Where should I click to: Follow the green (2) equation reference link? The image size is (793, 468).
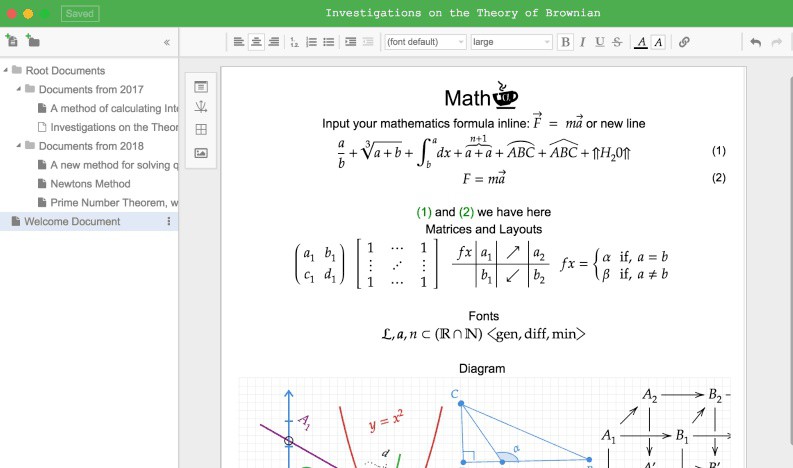click(x=466, y=212)
